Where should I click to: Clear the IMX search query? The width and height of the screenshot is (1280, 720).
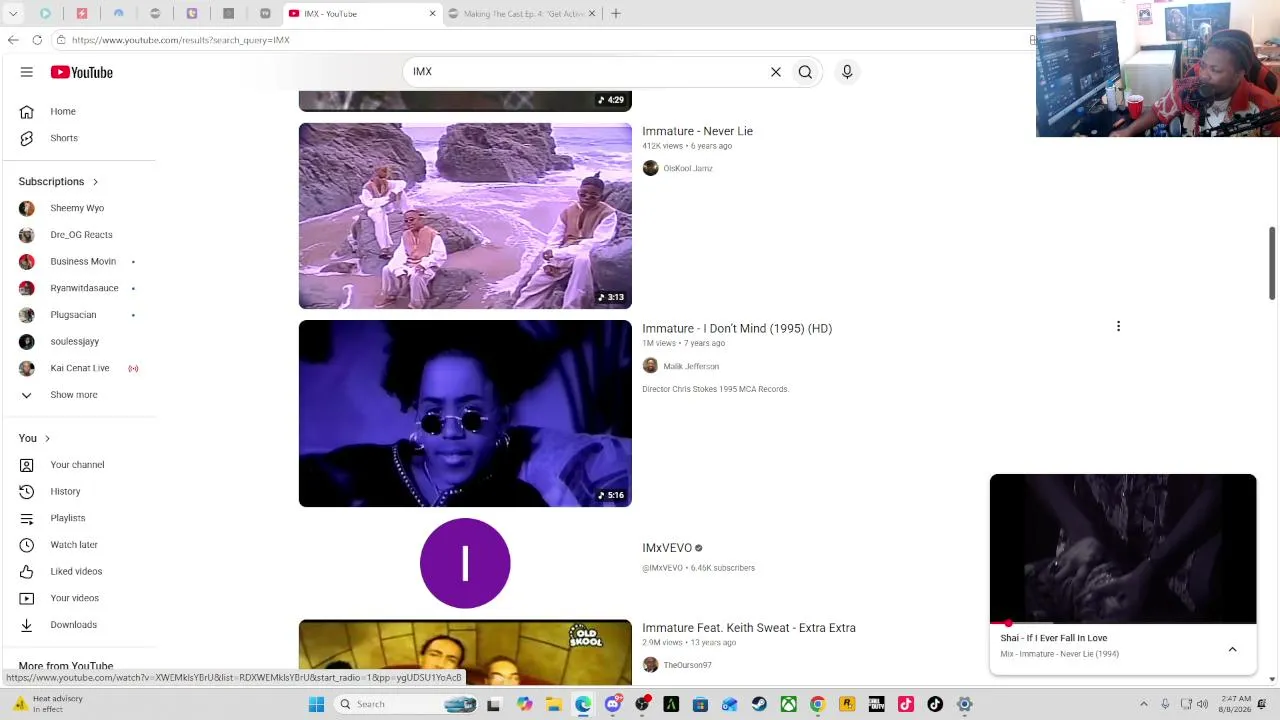(x=775, y=72)
